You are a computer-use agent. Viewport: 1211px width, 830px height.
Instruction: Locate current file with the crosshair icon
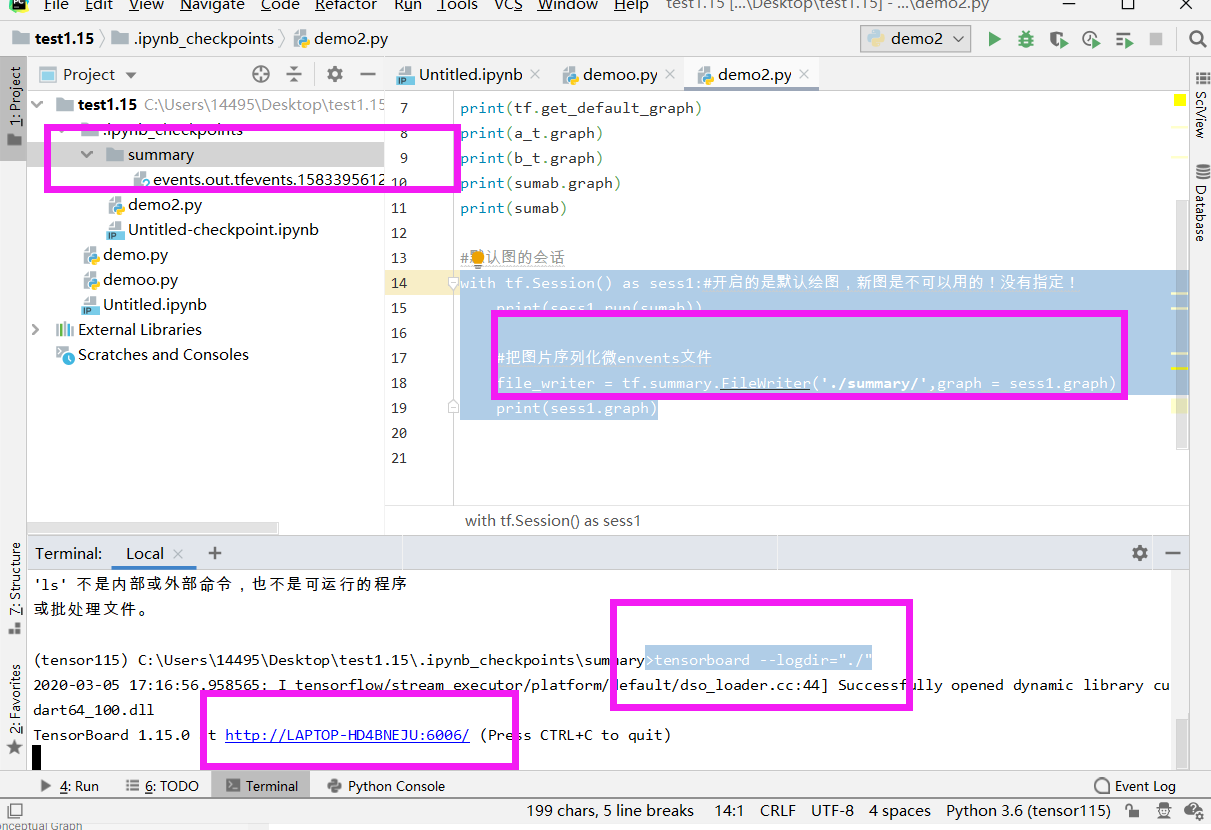pos(261,74)
